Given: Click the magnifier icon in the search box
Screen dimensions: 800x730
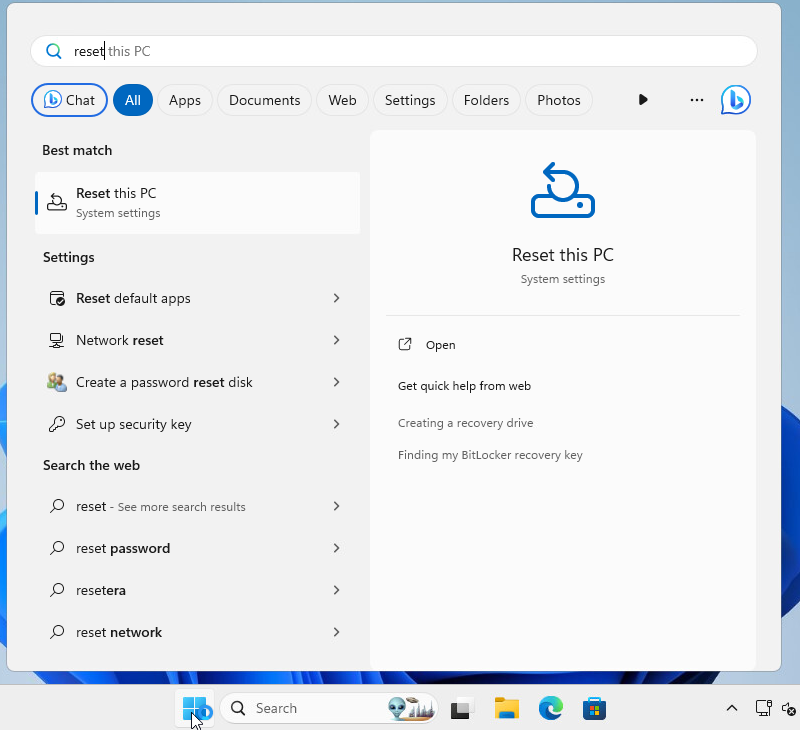Looking at the screenshot, I should click(54, 51).
